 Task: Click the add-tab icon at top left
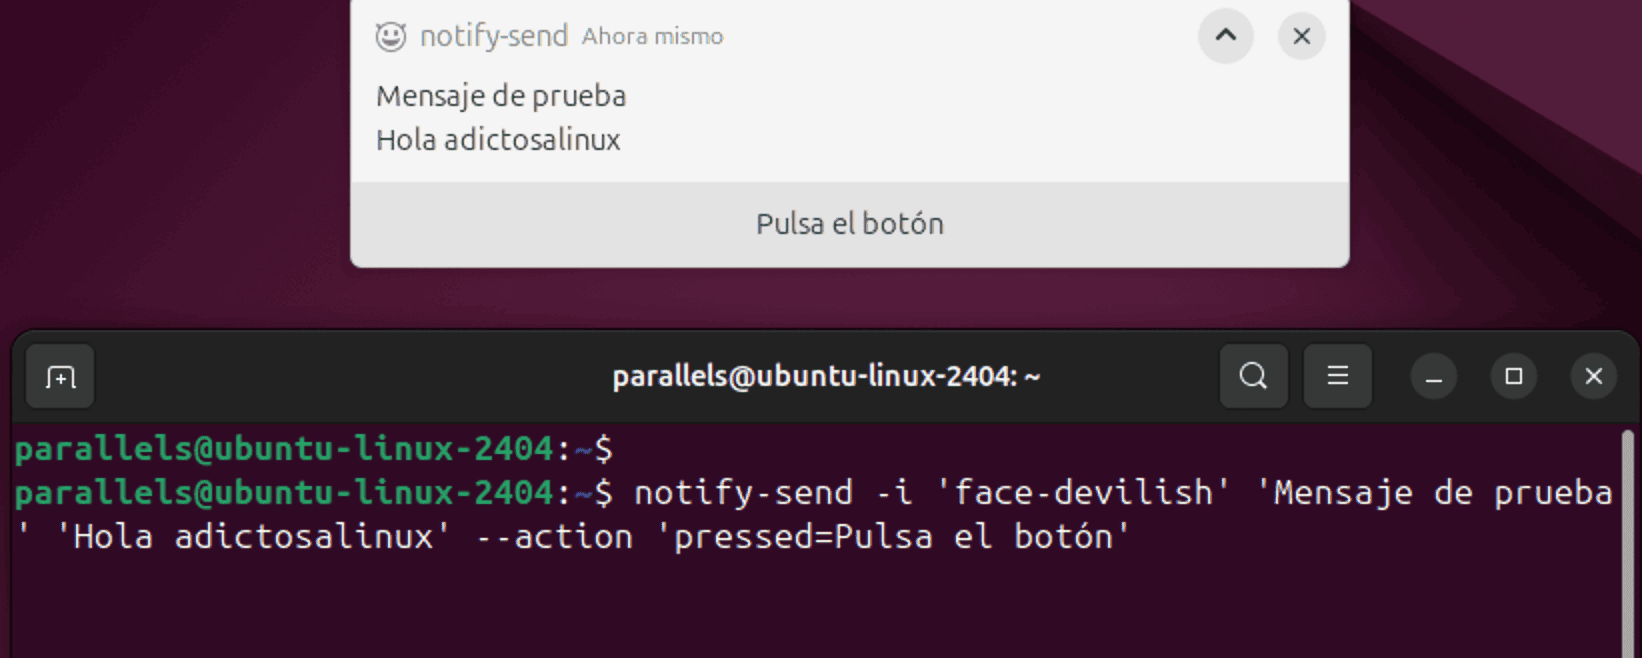coord(59,377)
